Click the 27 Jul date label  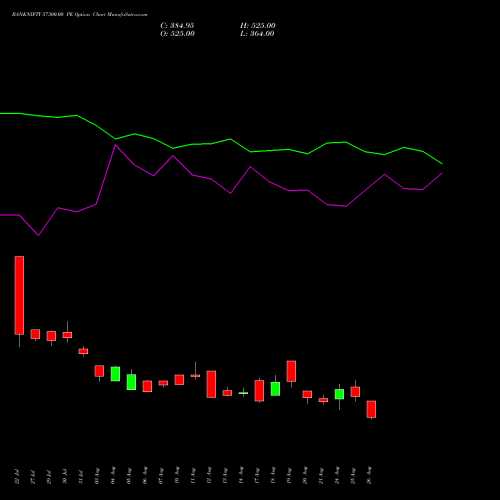(x=33, y=477)
